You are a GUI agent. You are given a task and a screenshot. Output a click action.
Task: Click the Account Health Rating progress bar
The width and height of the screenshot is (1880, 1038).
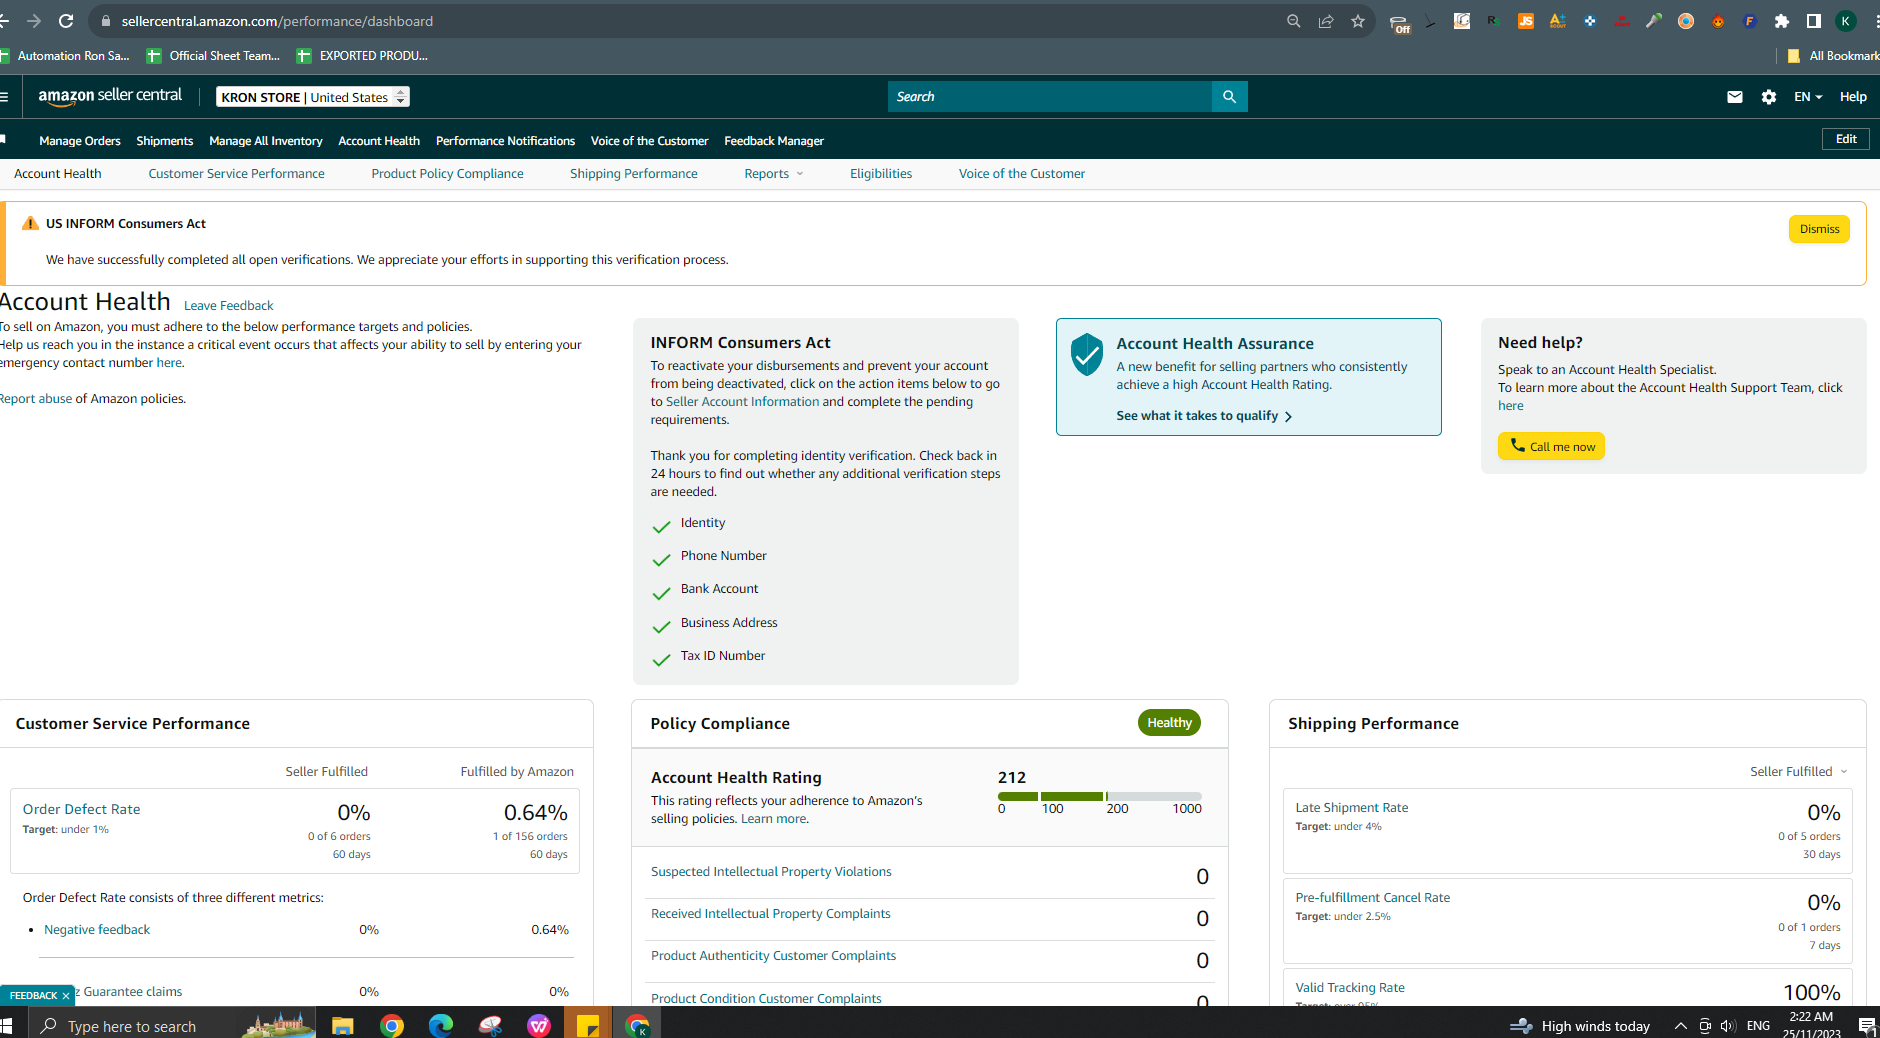point(1100,796)
